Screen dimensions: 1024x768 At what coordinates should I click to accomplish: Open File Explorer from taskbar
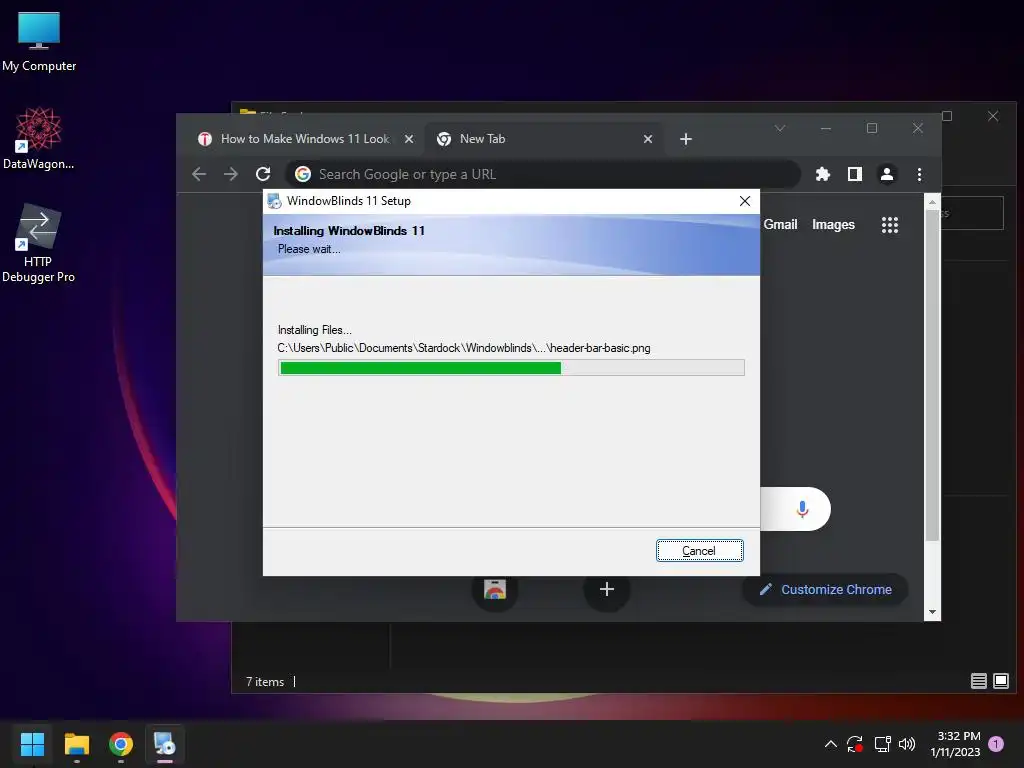point(76,744)
